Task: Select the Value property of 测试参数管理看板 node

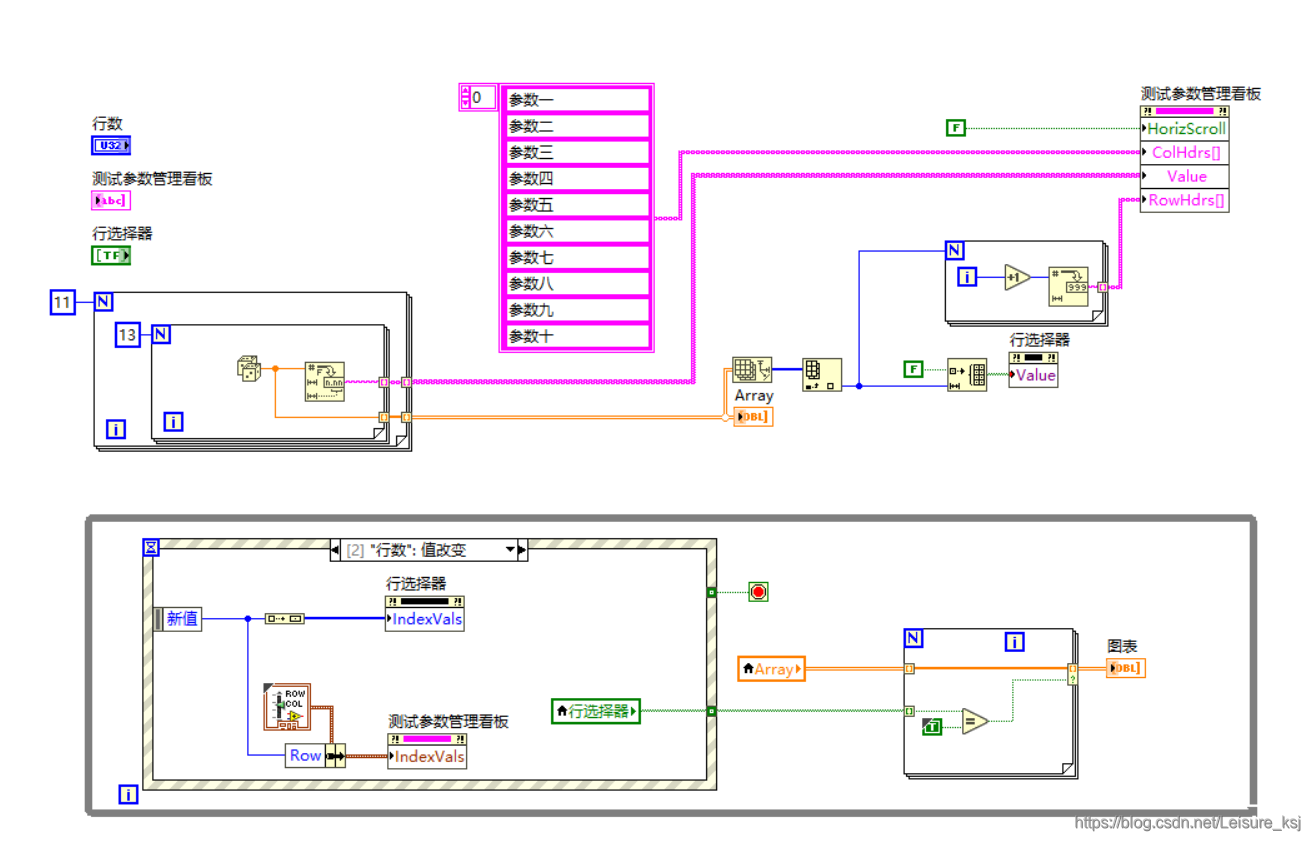Action: pos(1185,176)
